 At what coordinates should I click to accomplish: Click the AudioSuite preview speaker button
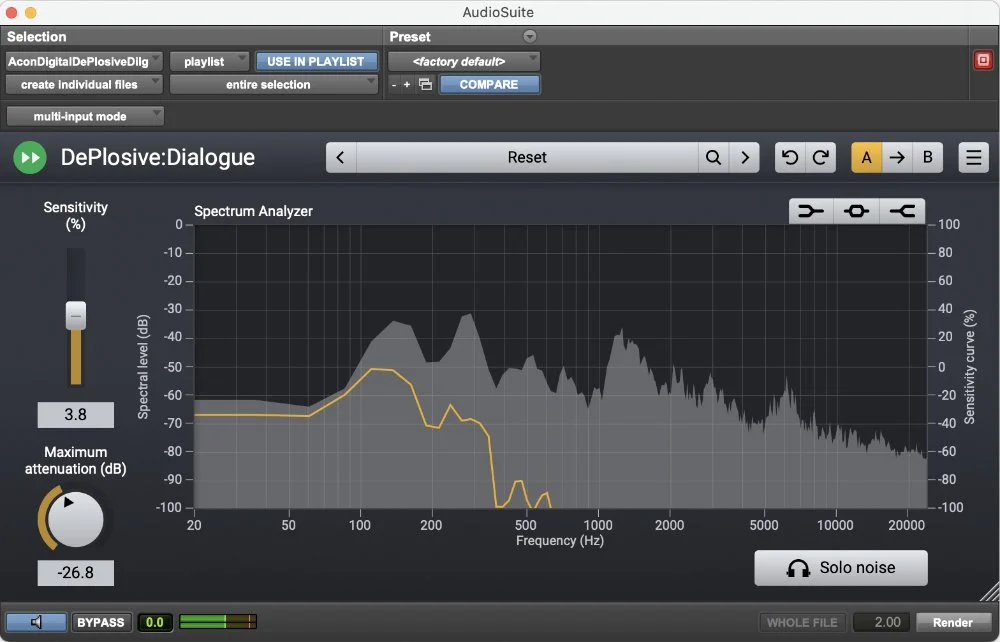36,622
